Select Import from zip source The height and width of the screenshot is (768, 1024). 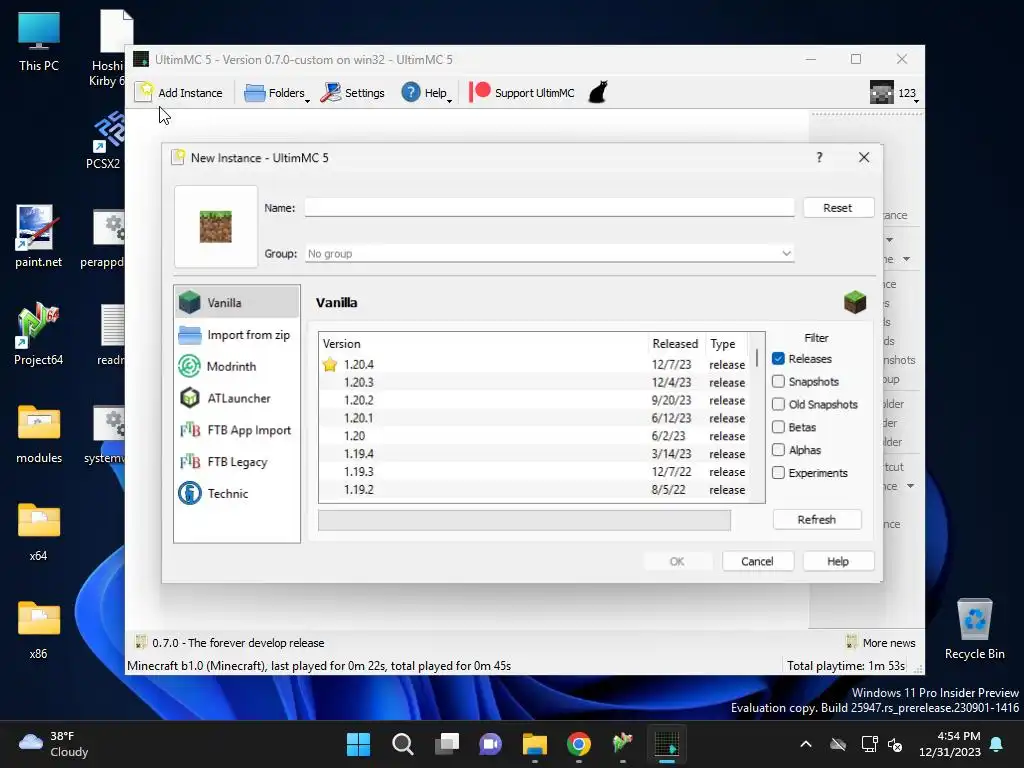[x=237, y=334]
